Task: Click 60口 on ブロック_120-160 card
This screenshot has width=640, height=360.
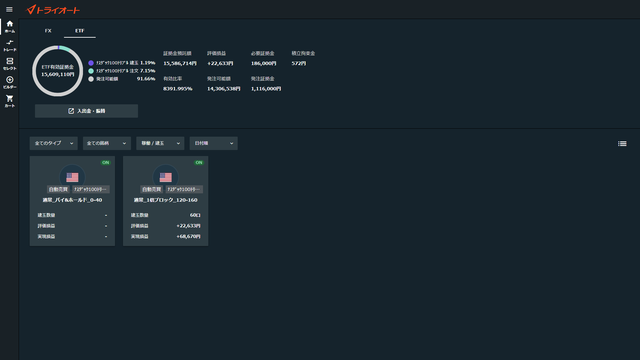Action: pos(195,215)
